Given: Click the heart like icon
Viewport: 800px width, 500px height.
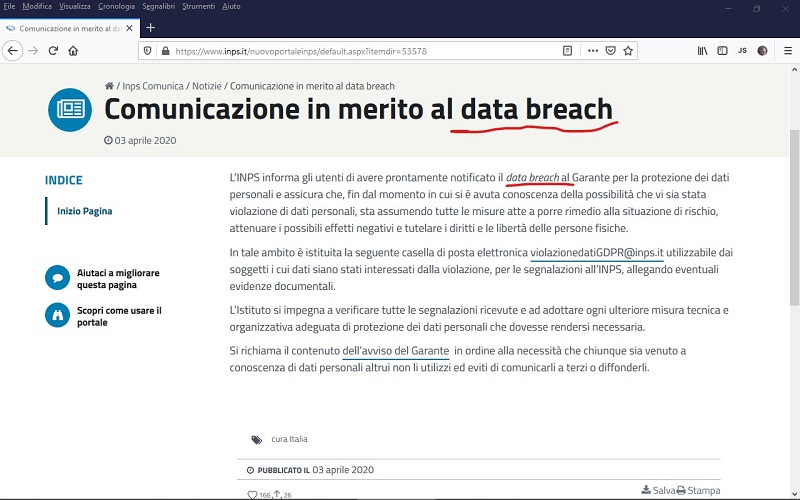Looking at the screenshot, I should pos(252,495).
